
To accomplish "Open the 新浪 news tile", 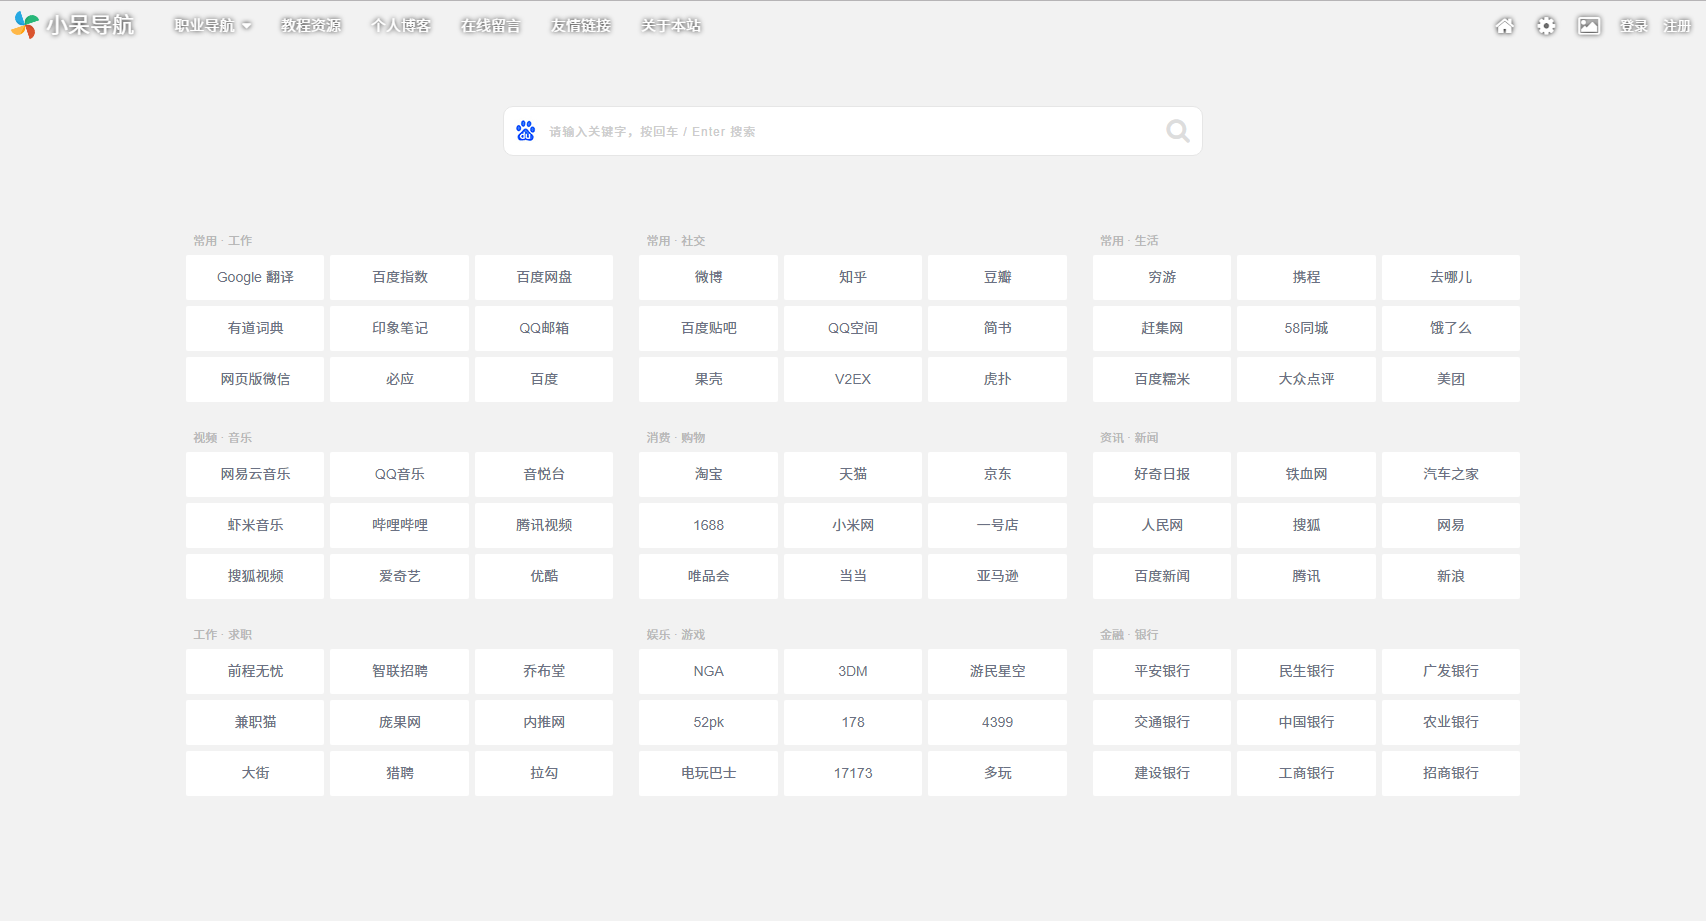I will 1451,576.
